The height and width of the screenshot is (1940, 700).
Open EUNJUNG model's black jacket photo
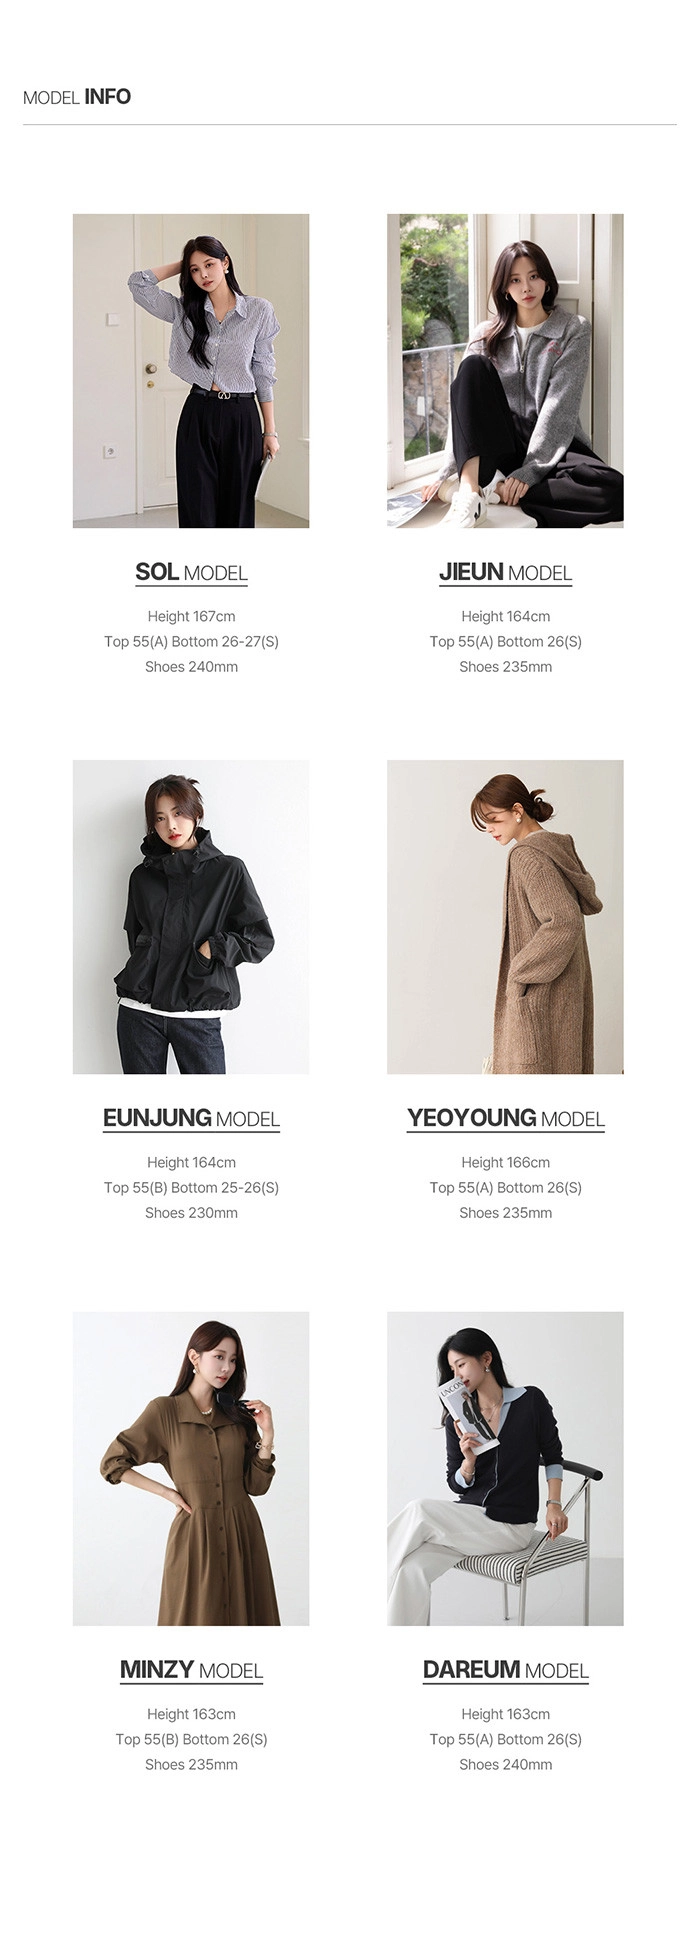pyautogui.click(x=191, y=917)
